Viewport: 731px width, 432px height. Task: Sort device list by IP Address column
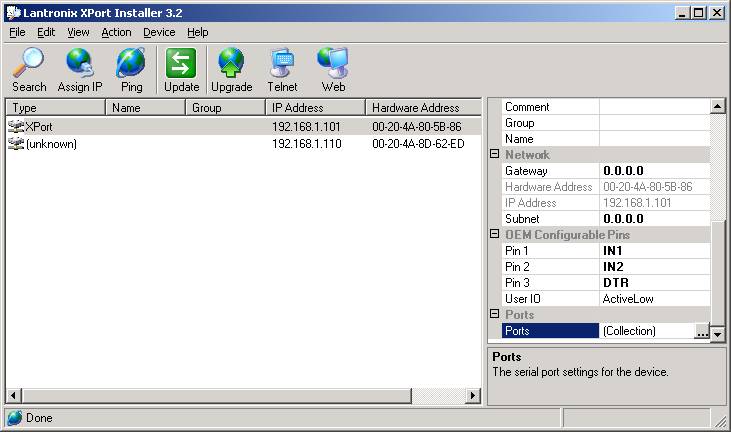point(316,108)
